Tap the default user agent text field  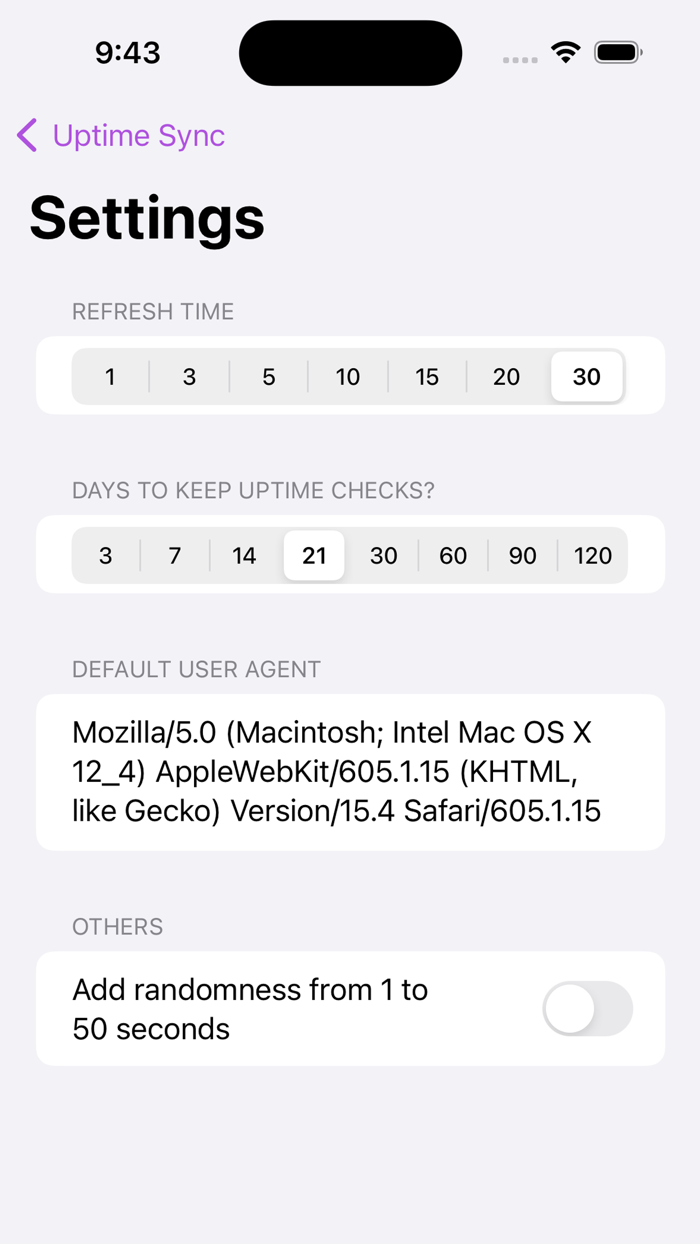(x=350, y=771)
